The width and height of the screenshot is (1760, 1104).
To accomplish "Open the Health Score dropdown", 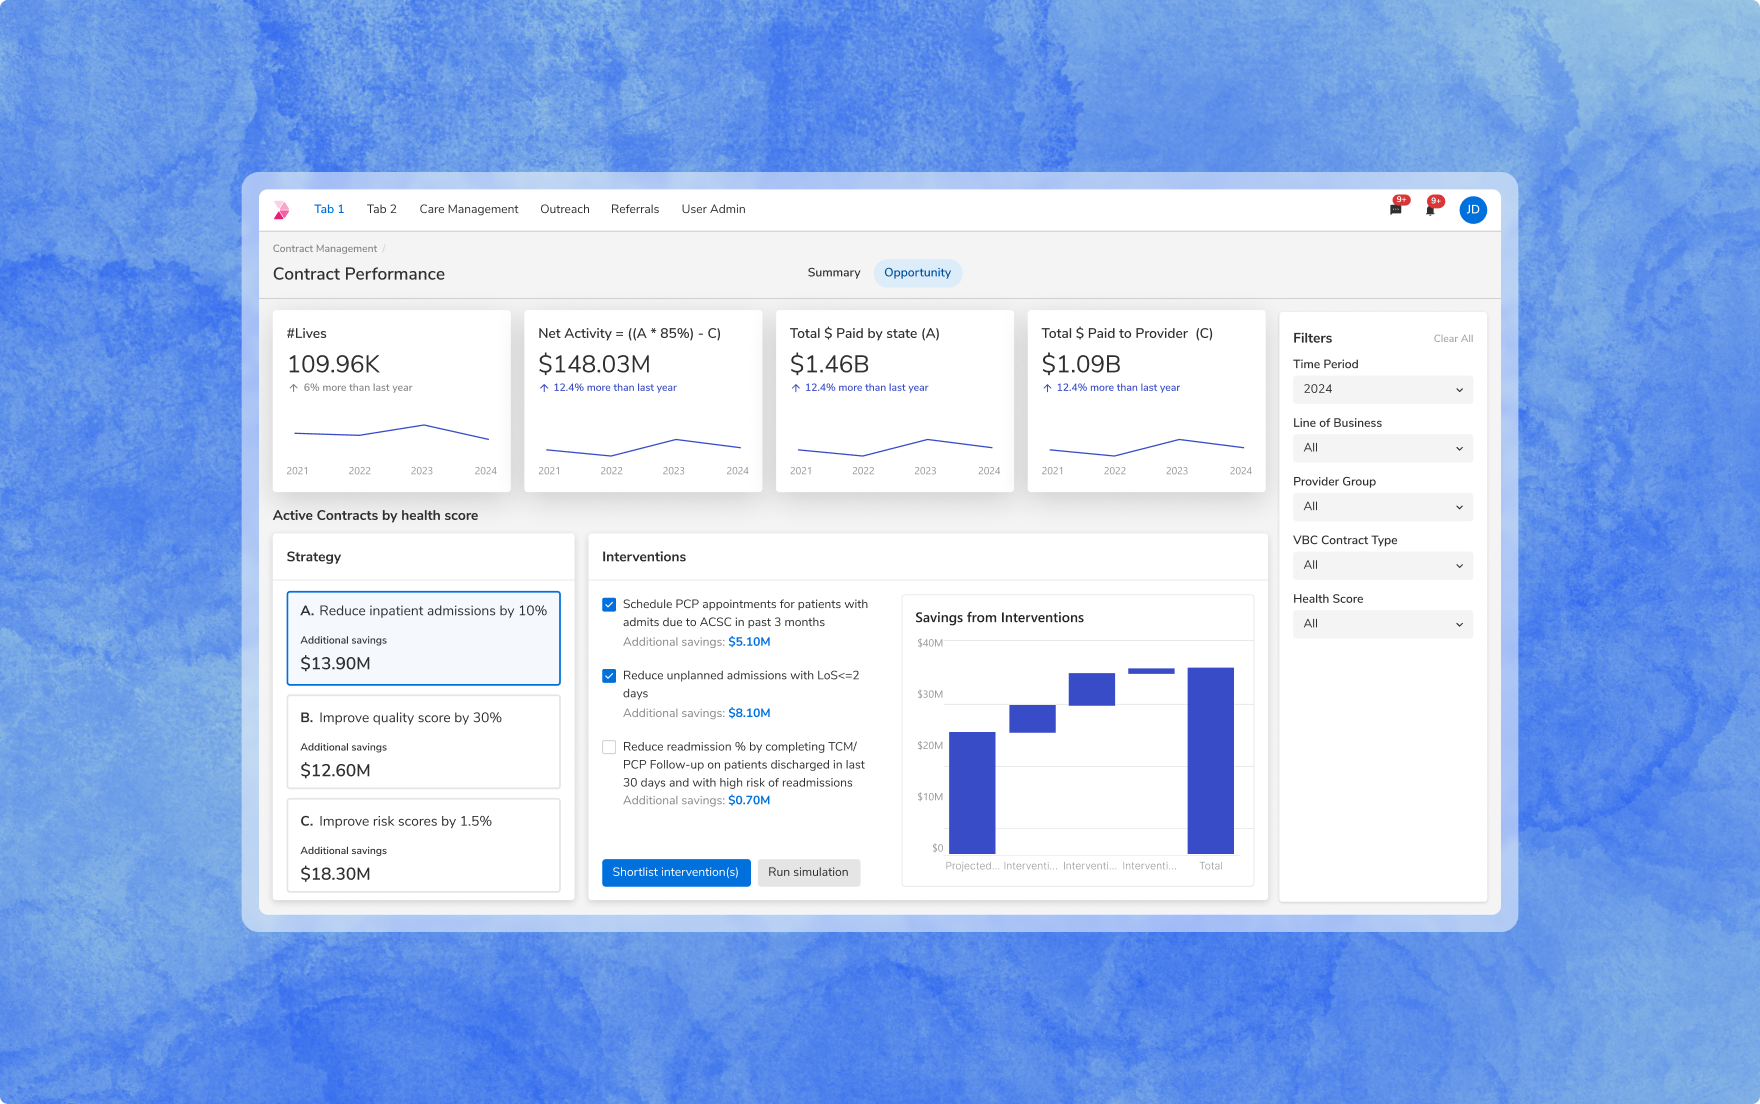I will pyautogui.click(x=1383, y=624).
